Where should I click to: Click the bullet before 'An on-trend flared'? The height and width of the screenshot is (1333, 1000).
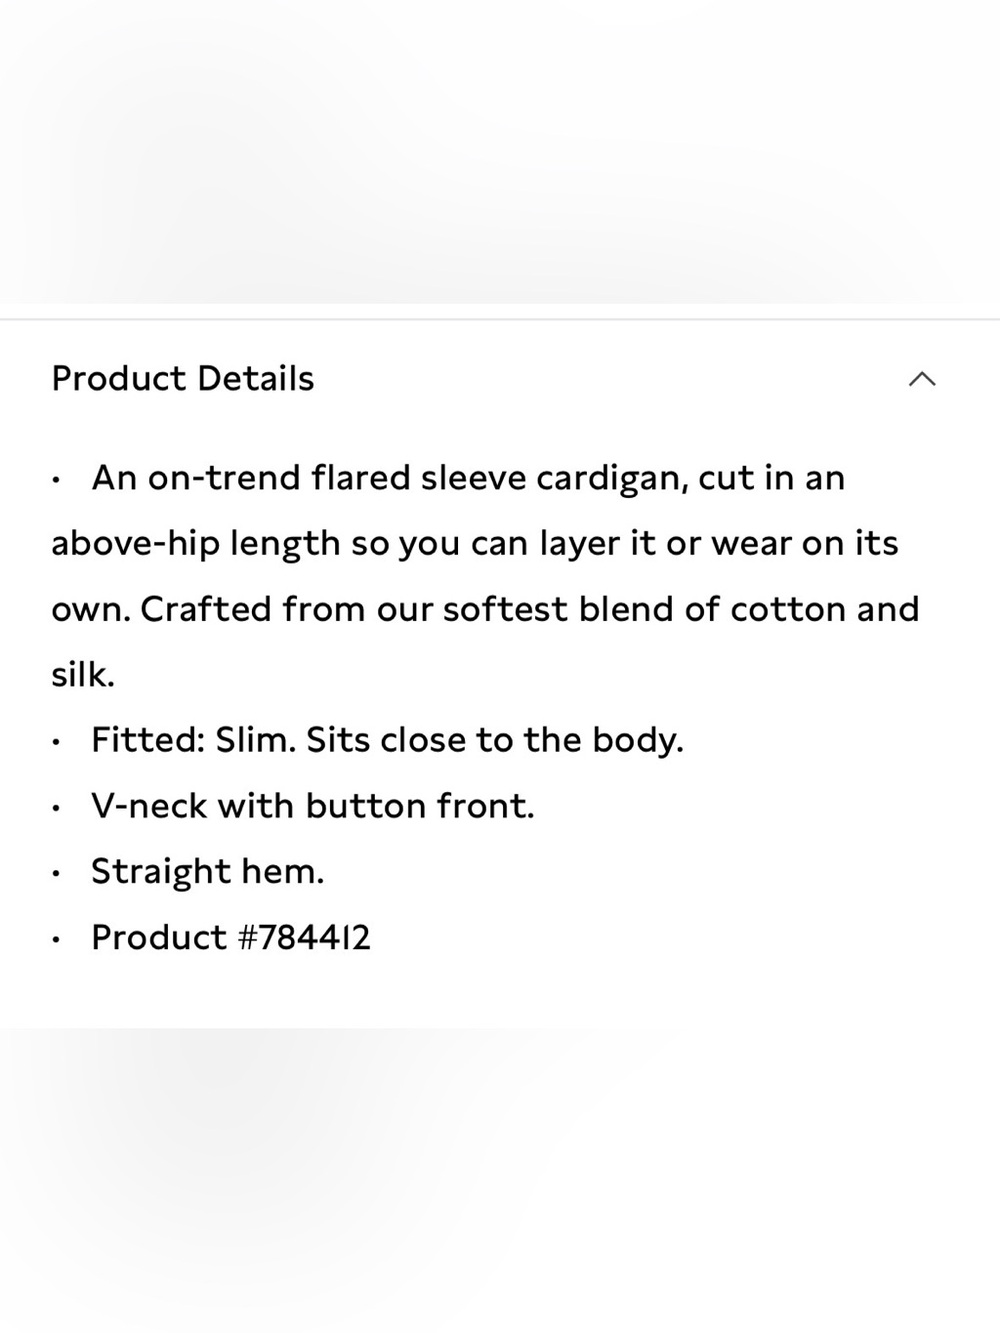(60, 480)
